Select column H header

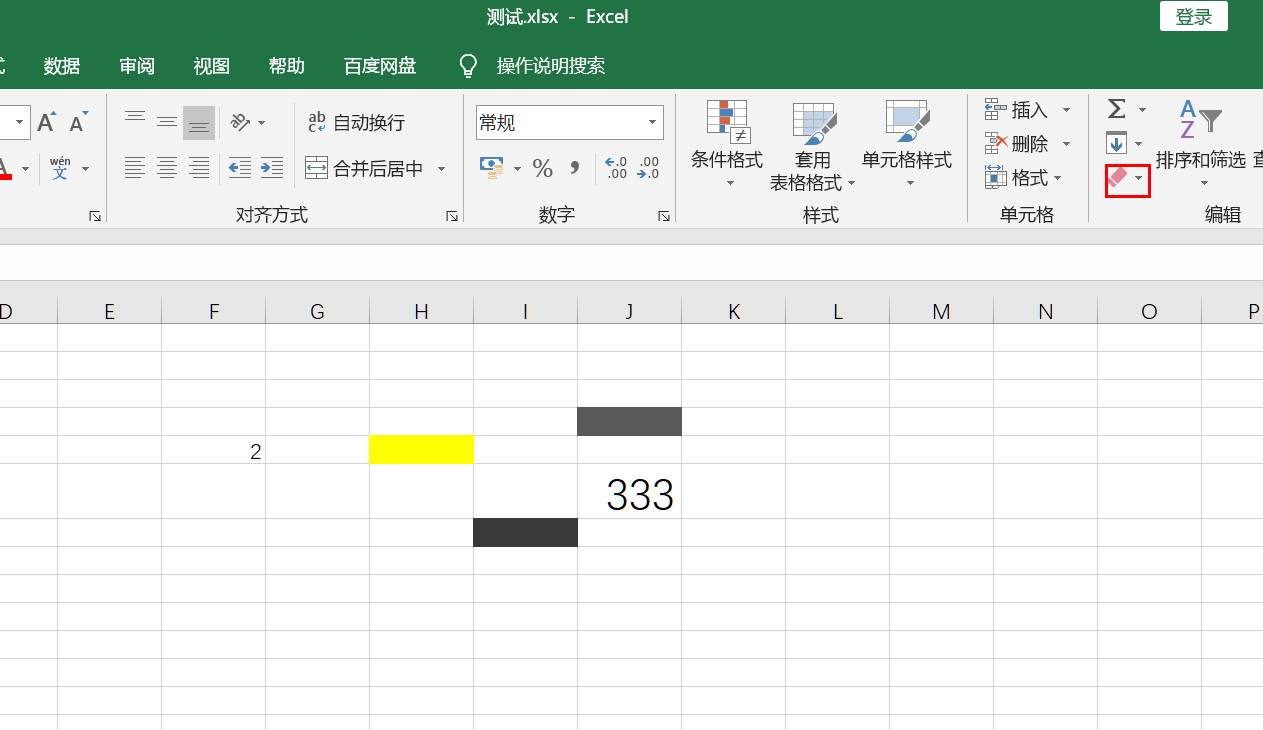[422, 312]
